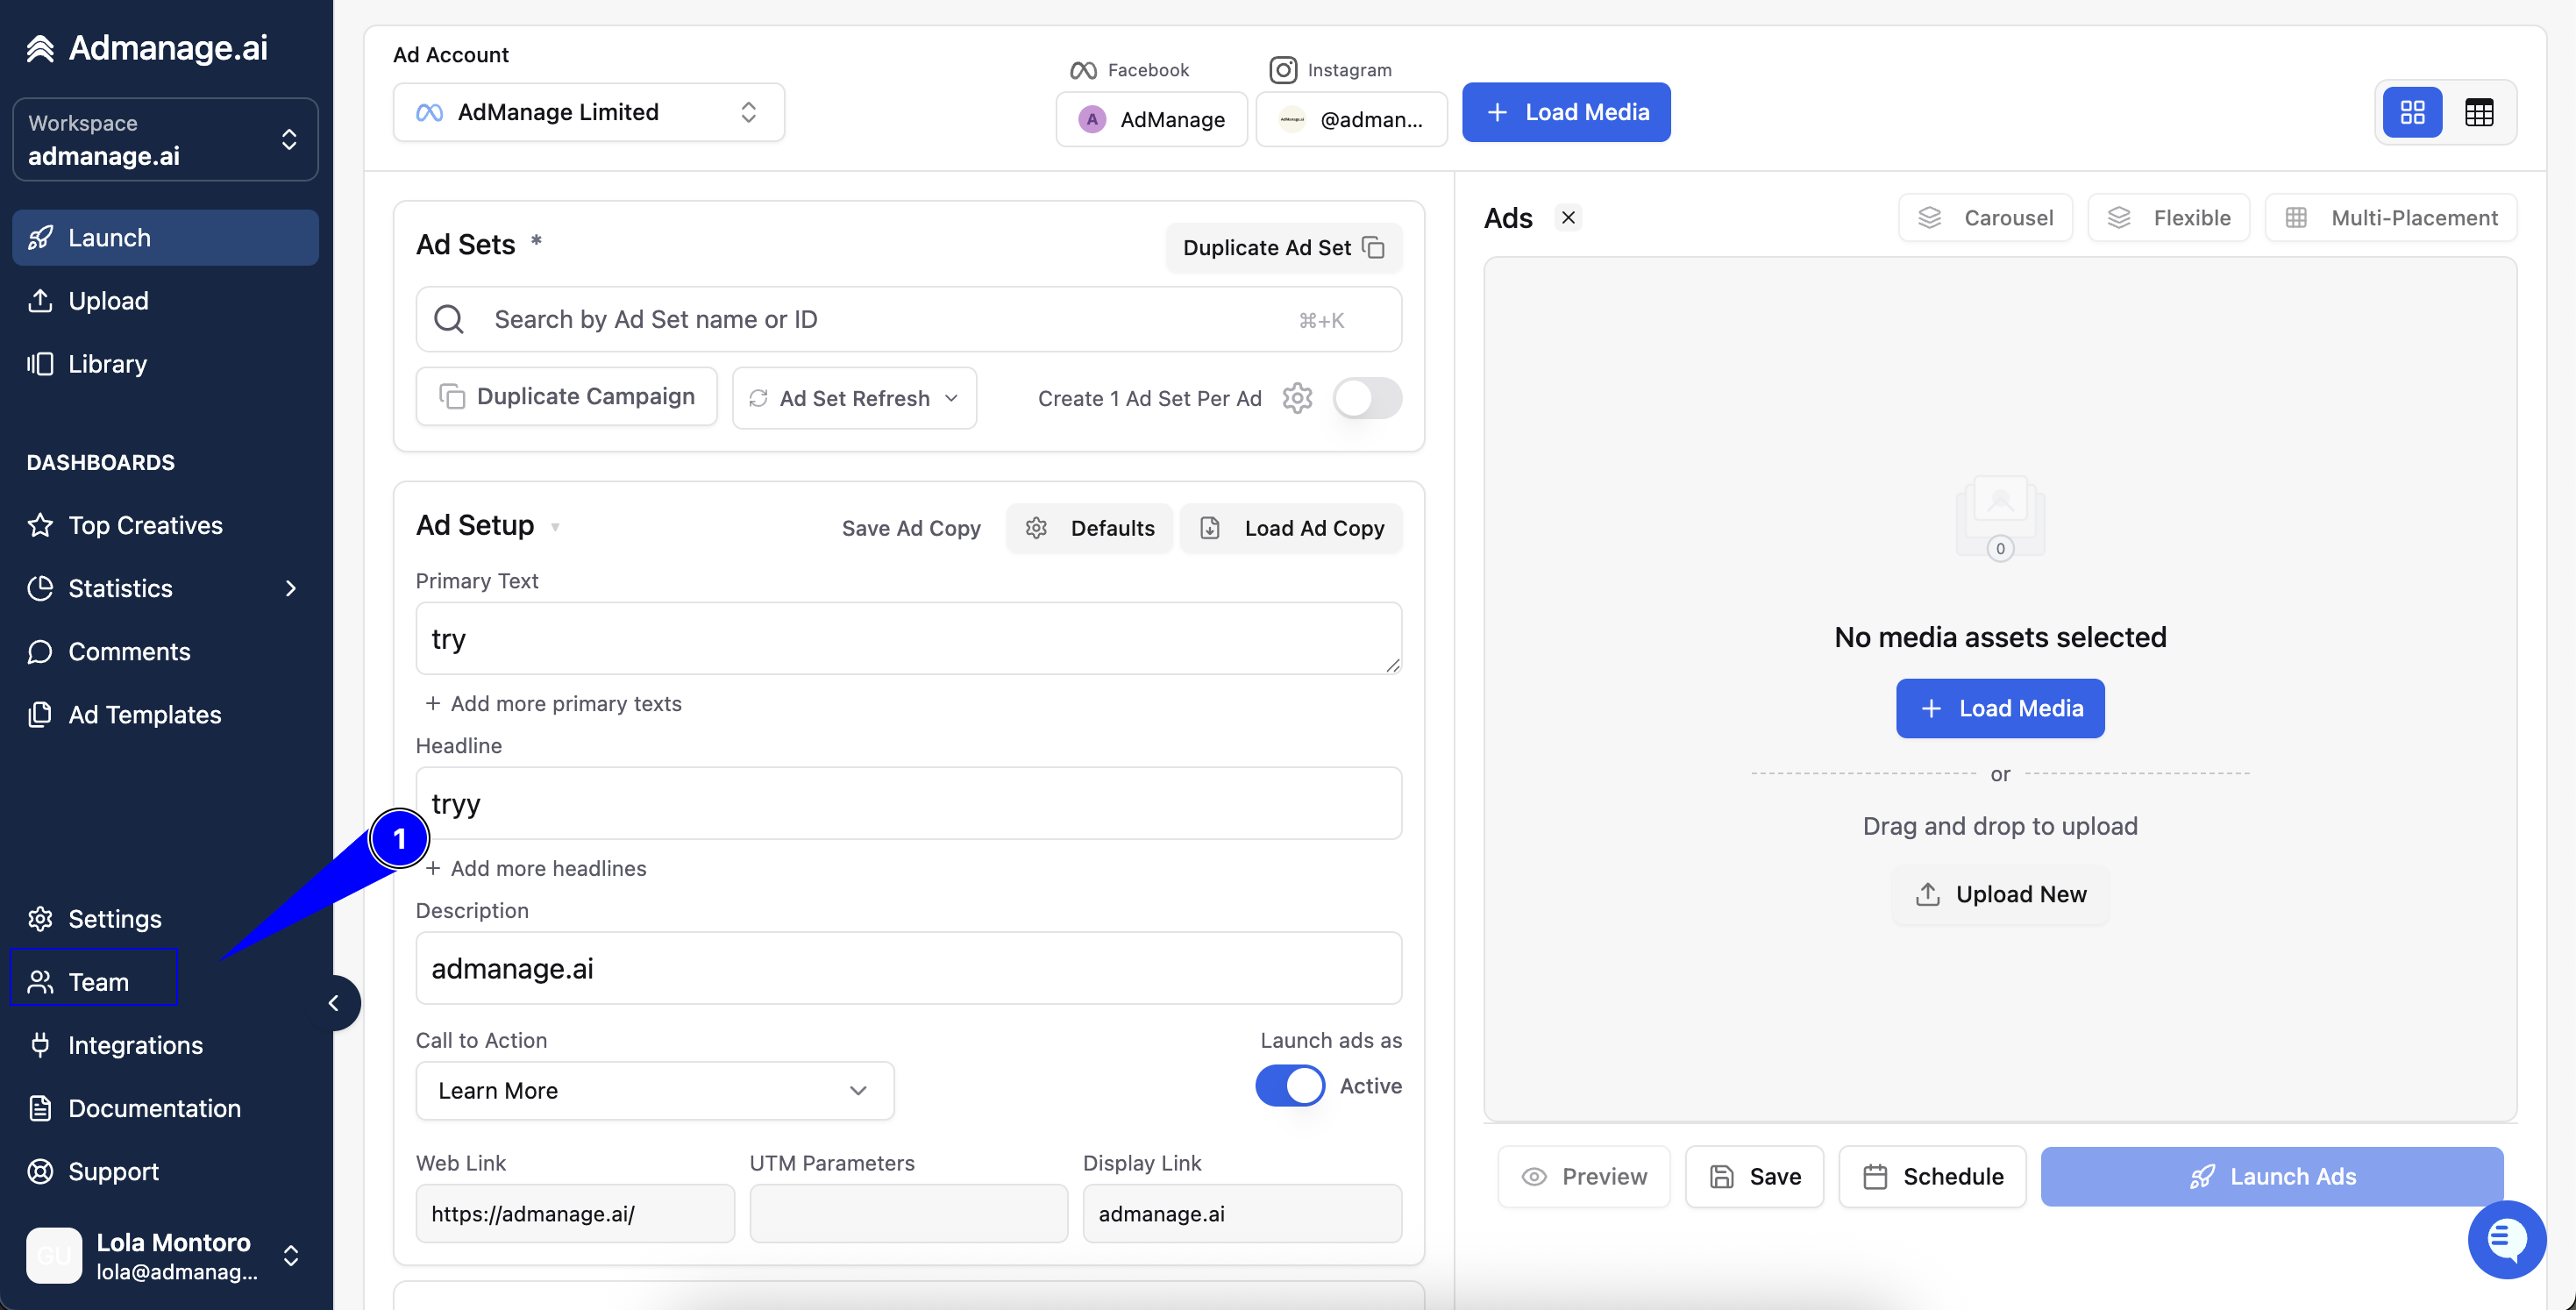Click the Upload New button
Image resolution: width=2576 pixels, height=1310 pixels.
pos(2000,894)
